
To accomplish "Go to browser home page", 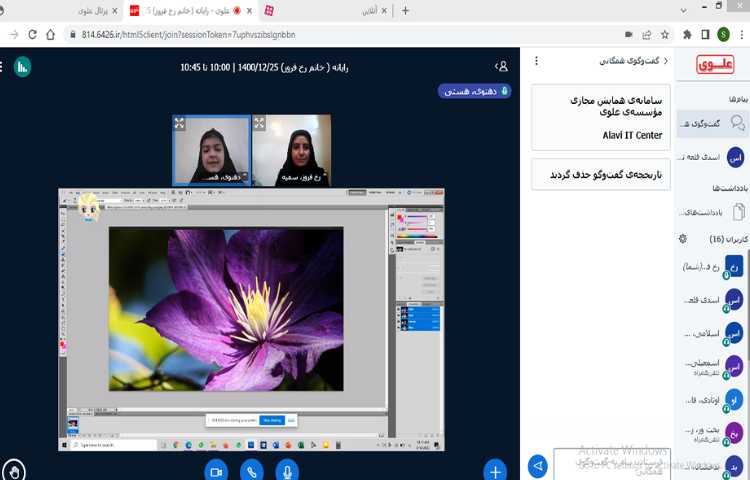I will click(x=51, y=34).
